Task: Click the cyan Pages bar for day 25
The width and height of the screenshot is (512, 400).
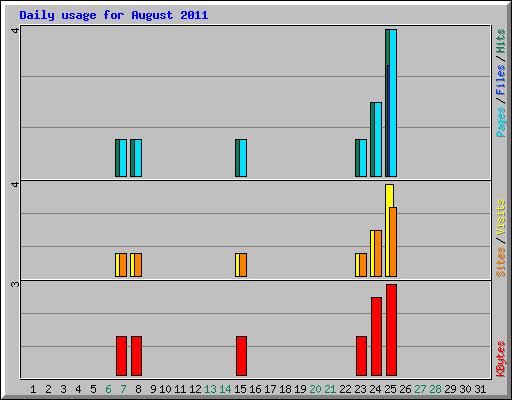Action: click(x=393, y=103)
